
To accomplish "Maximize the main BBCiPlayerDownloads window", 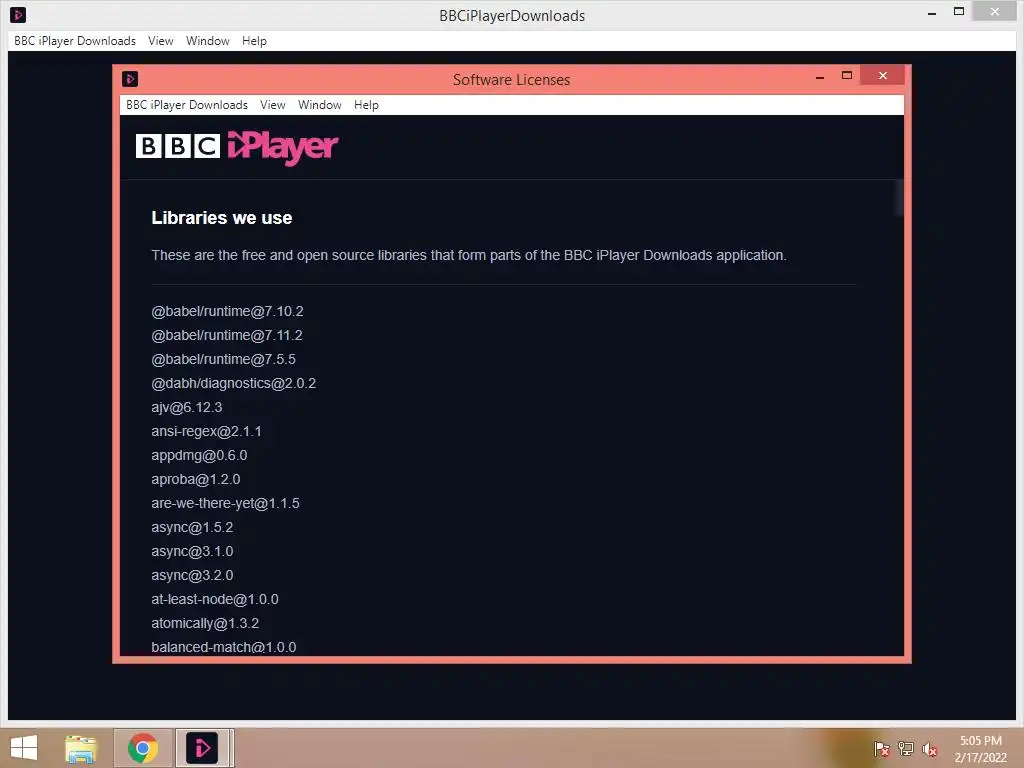I will (x=959, y=12).
